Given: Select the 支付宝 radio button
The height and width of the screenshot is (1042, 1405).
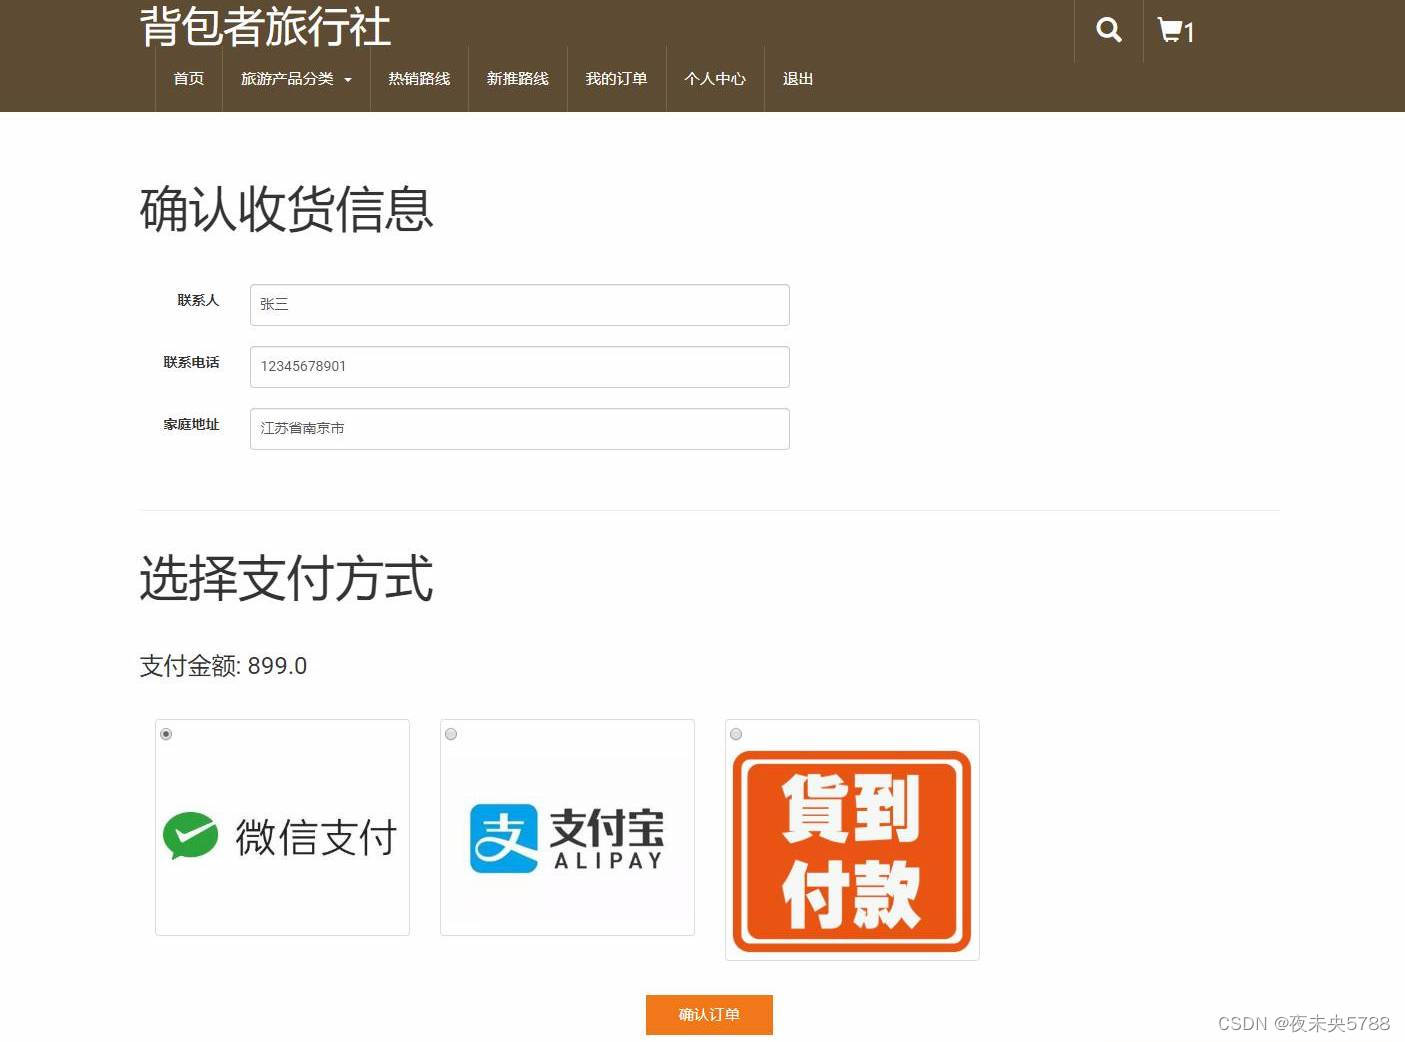Looking at the screenshot, I should point(451,734).
